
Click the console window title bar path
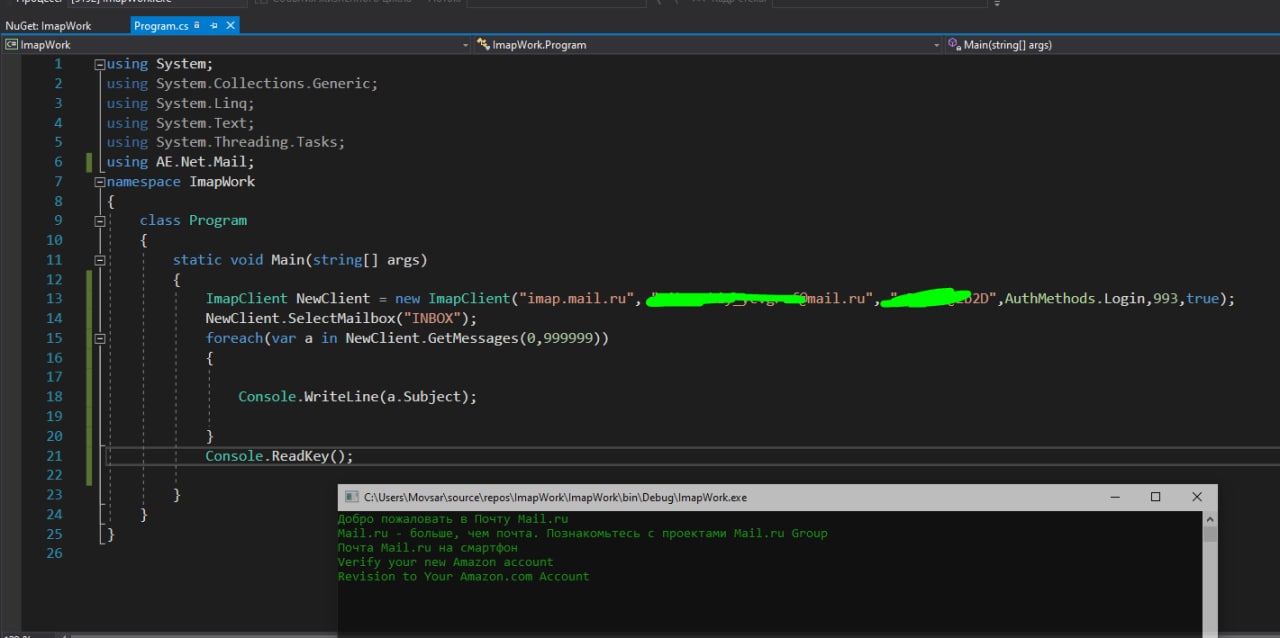555,497
